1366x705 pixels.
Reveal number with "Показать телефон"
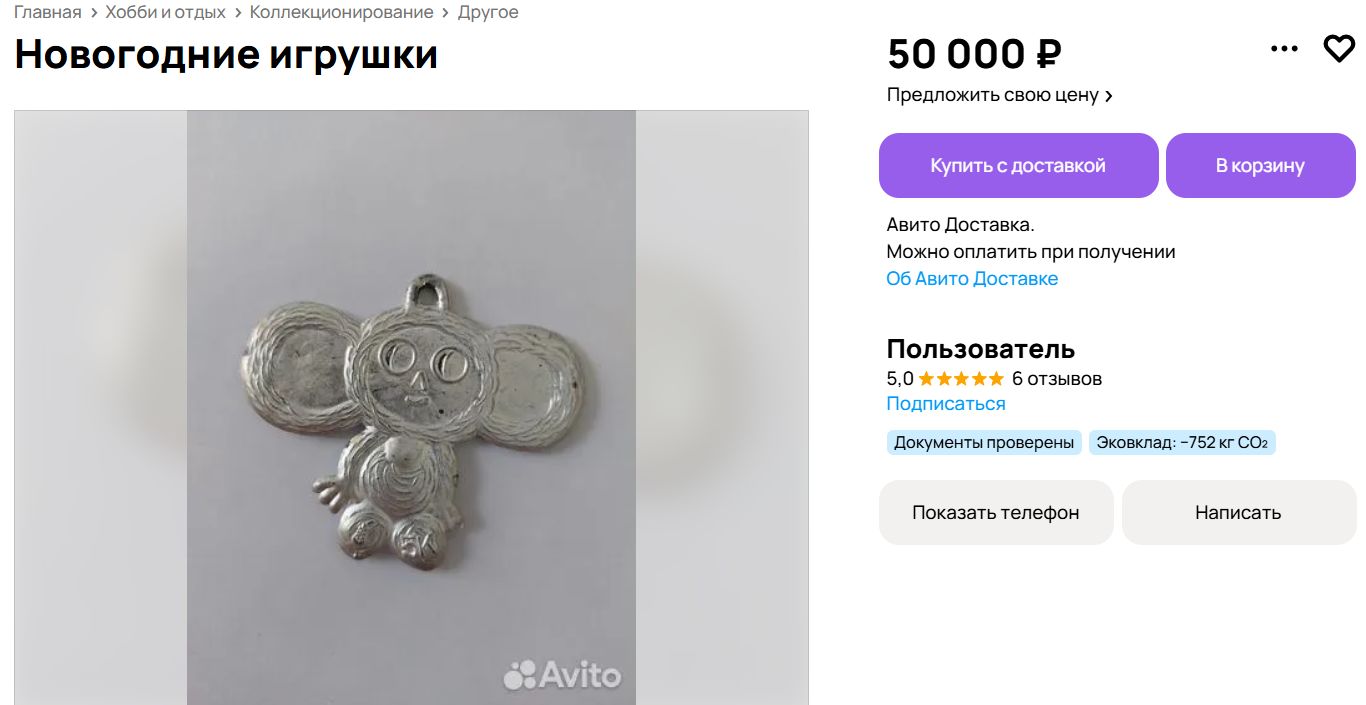[x=995, y=513]
